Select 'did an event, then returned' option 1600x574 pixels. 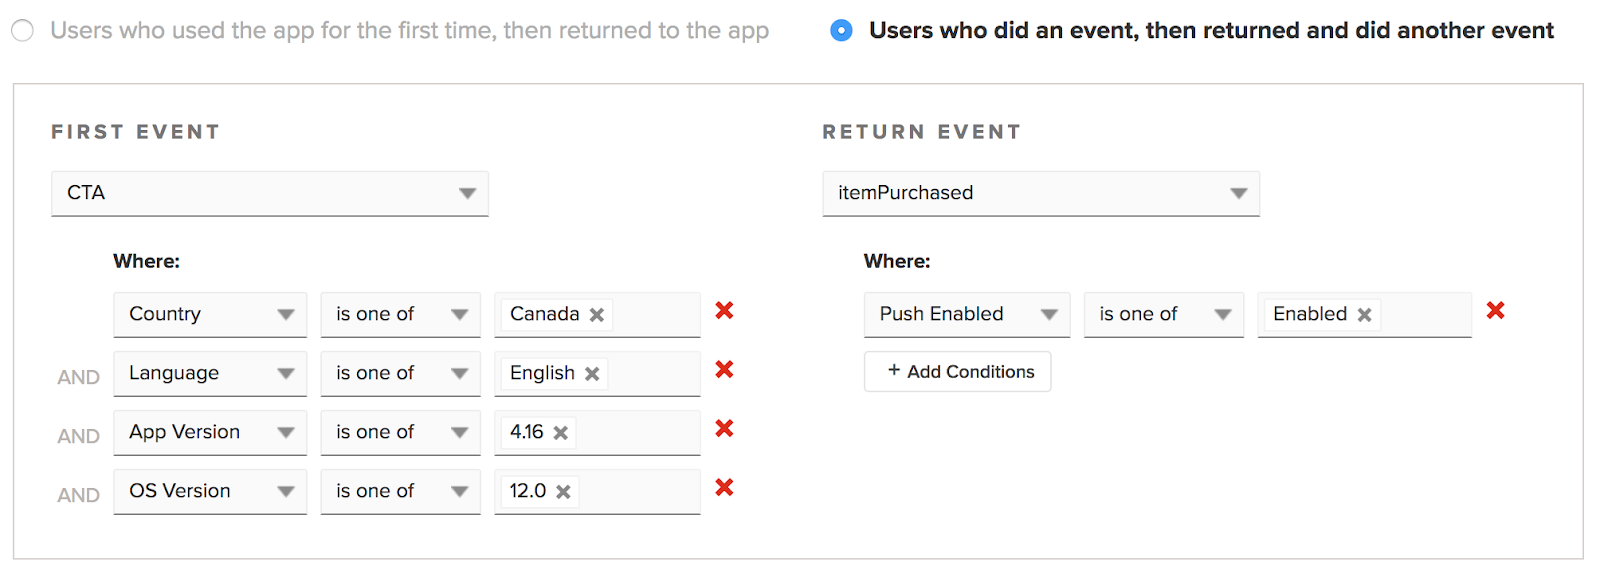pyautogui.click(x=842, y=31)
